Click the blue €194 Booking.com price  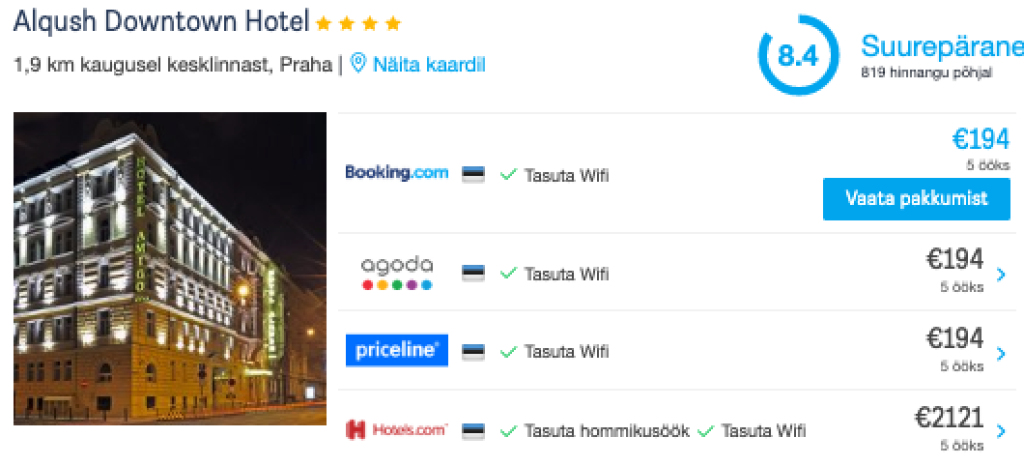pyautogui.click(x=981, y=139)
